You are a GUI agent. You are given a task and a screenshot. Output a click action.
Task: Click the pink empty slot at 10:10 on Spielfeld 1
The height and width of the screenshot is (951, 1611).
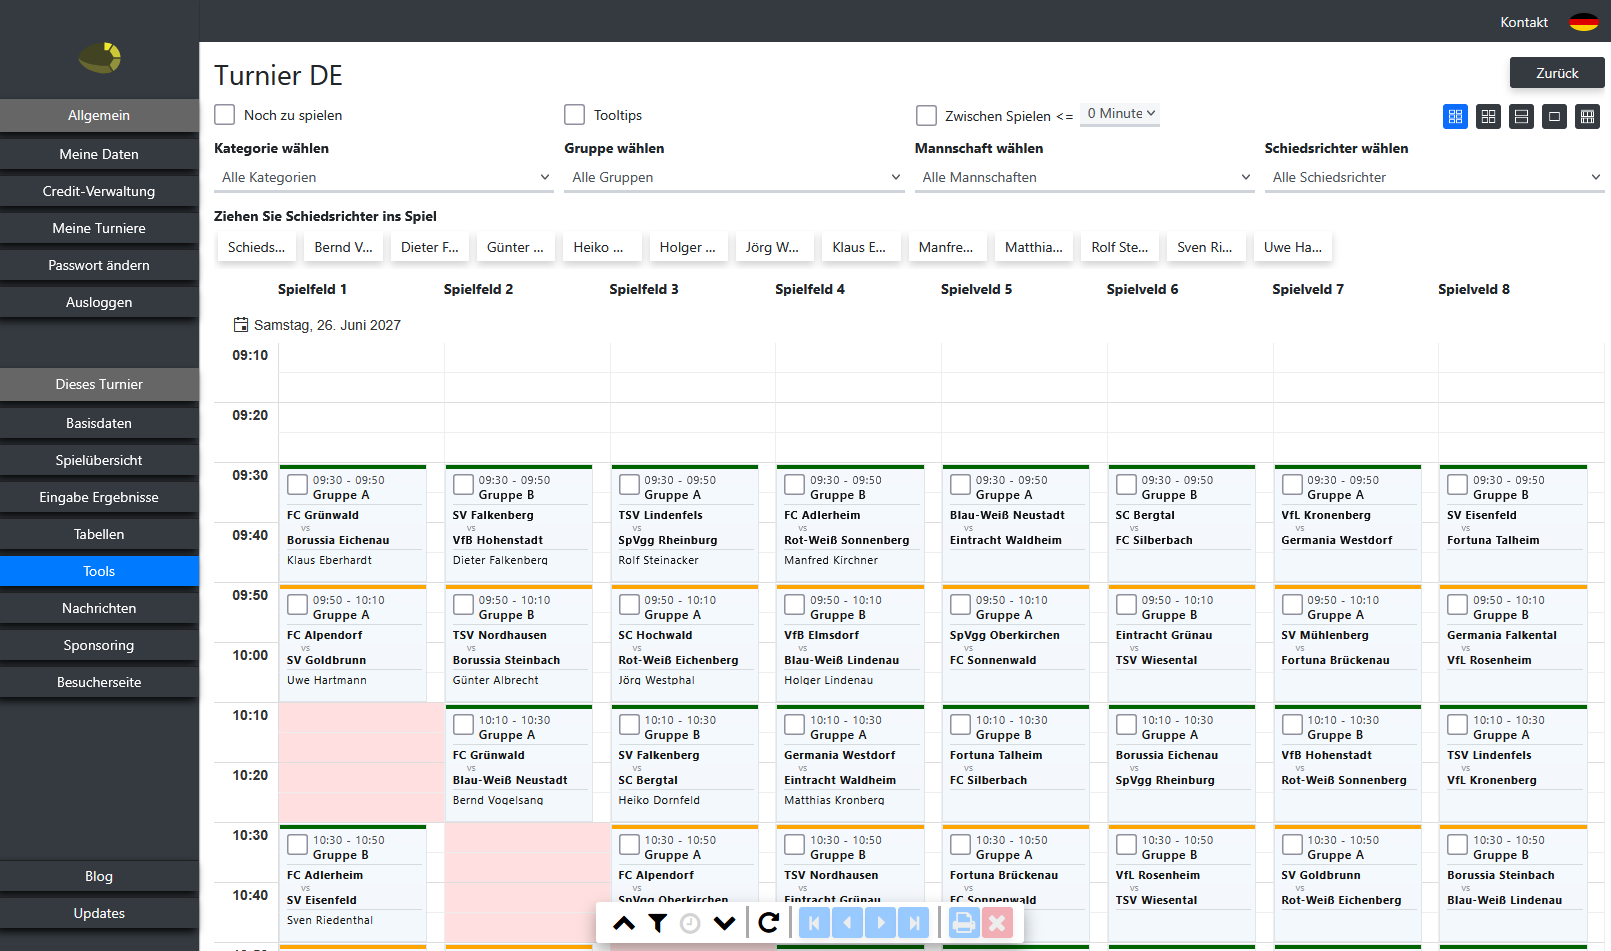tap(361, 763)
